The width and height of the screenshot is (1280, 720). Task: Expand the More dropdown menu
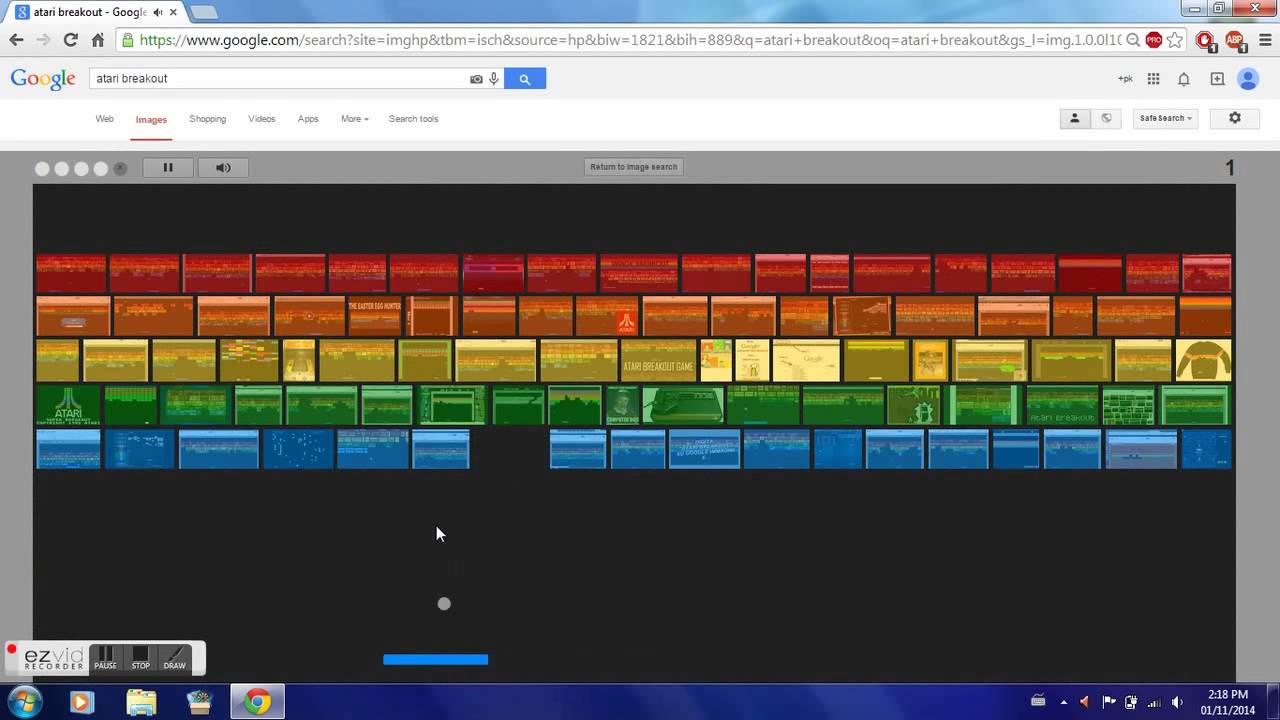(x=354, y=119)
